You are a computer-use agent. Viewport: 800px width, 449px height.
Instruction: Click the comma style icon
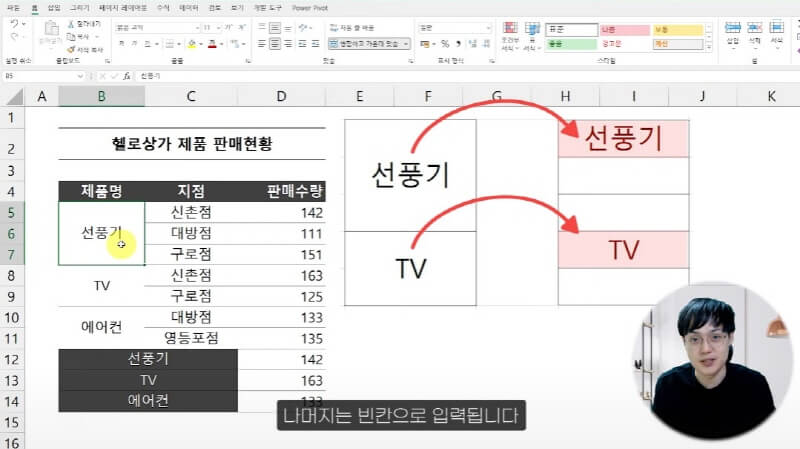point(458,44)
